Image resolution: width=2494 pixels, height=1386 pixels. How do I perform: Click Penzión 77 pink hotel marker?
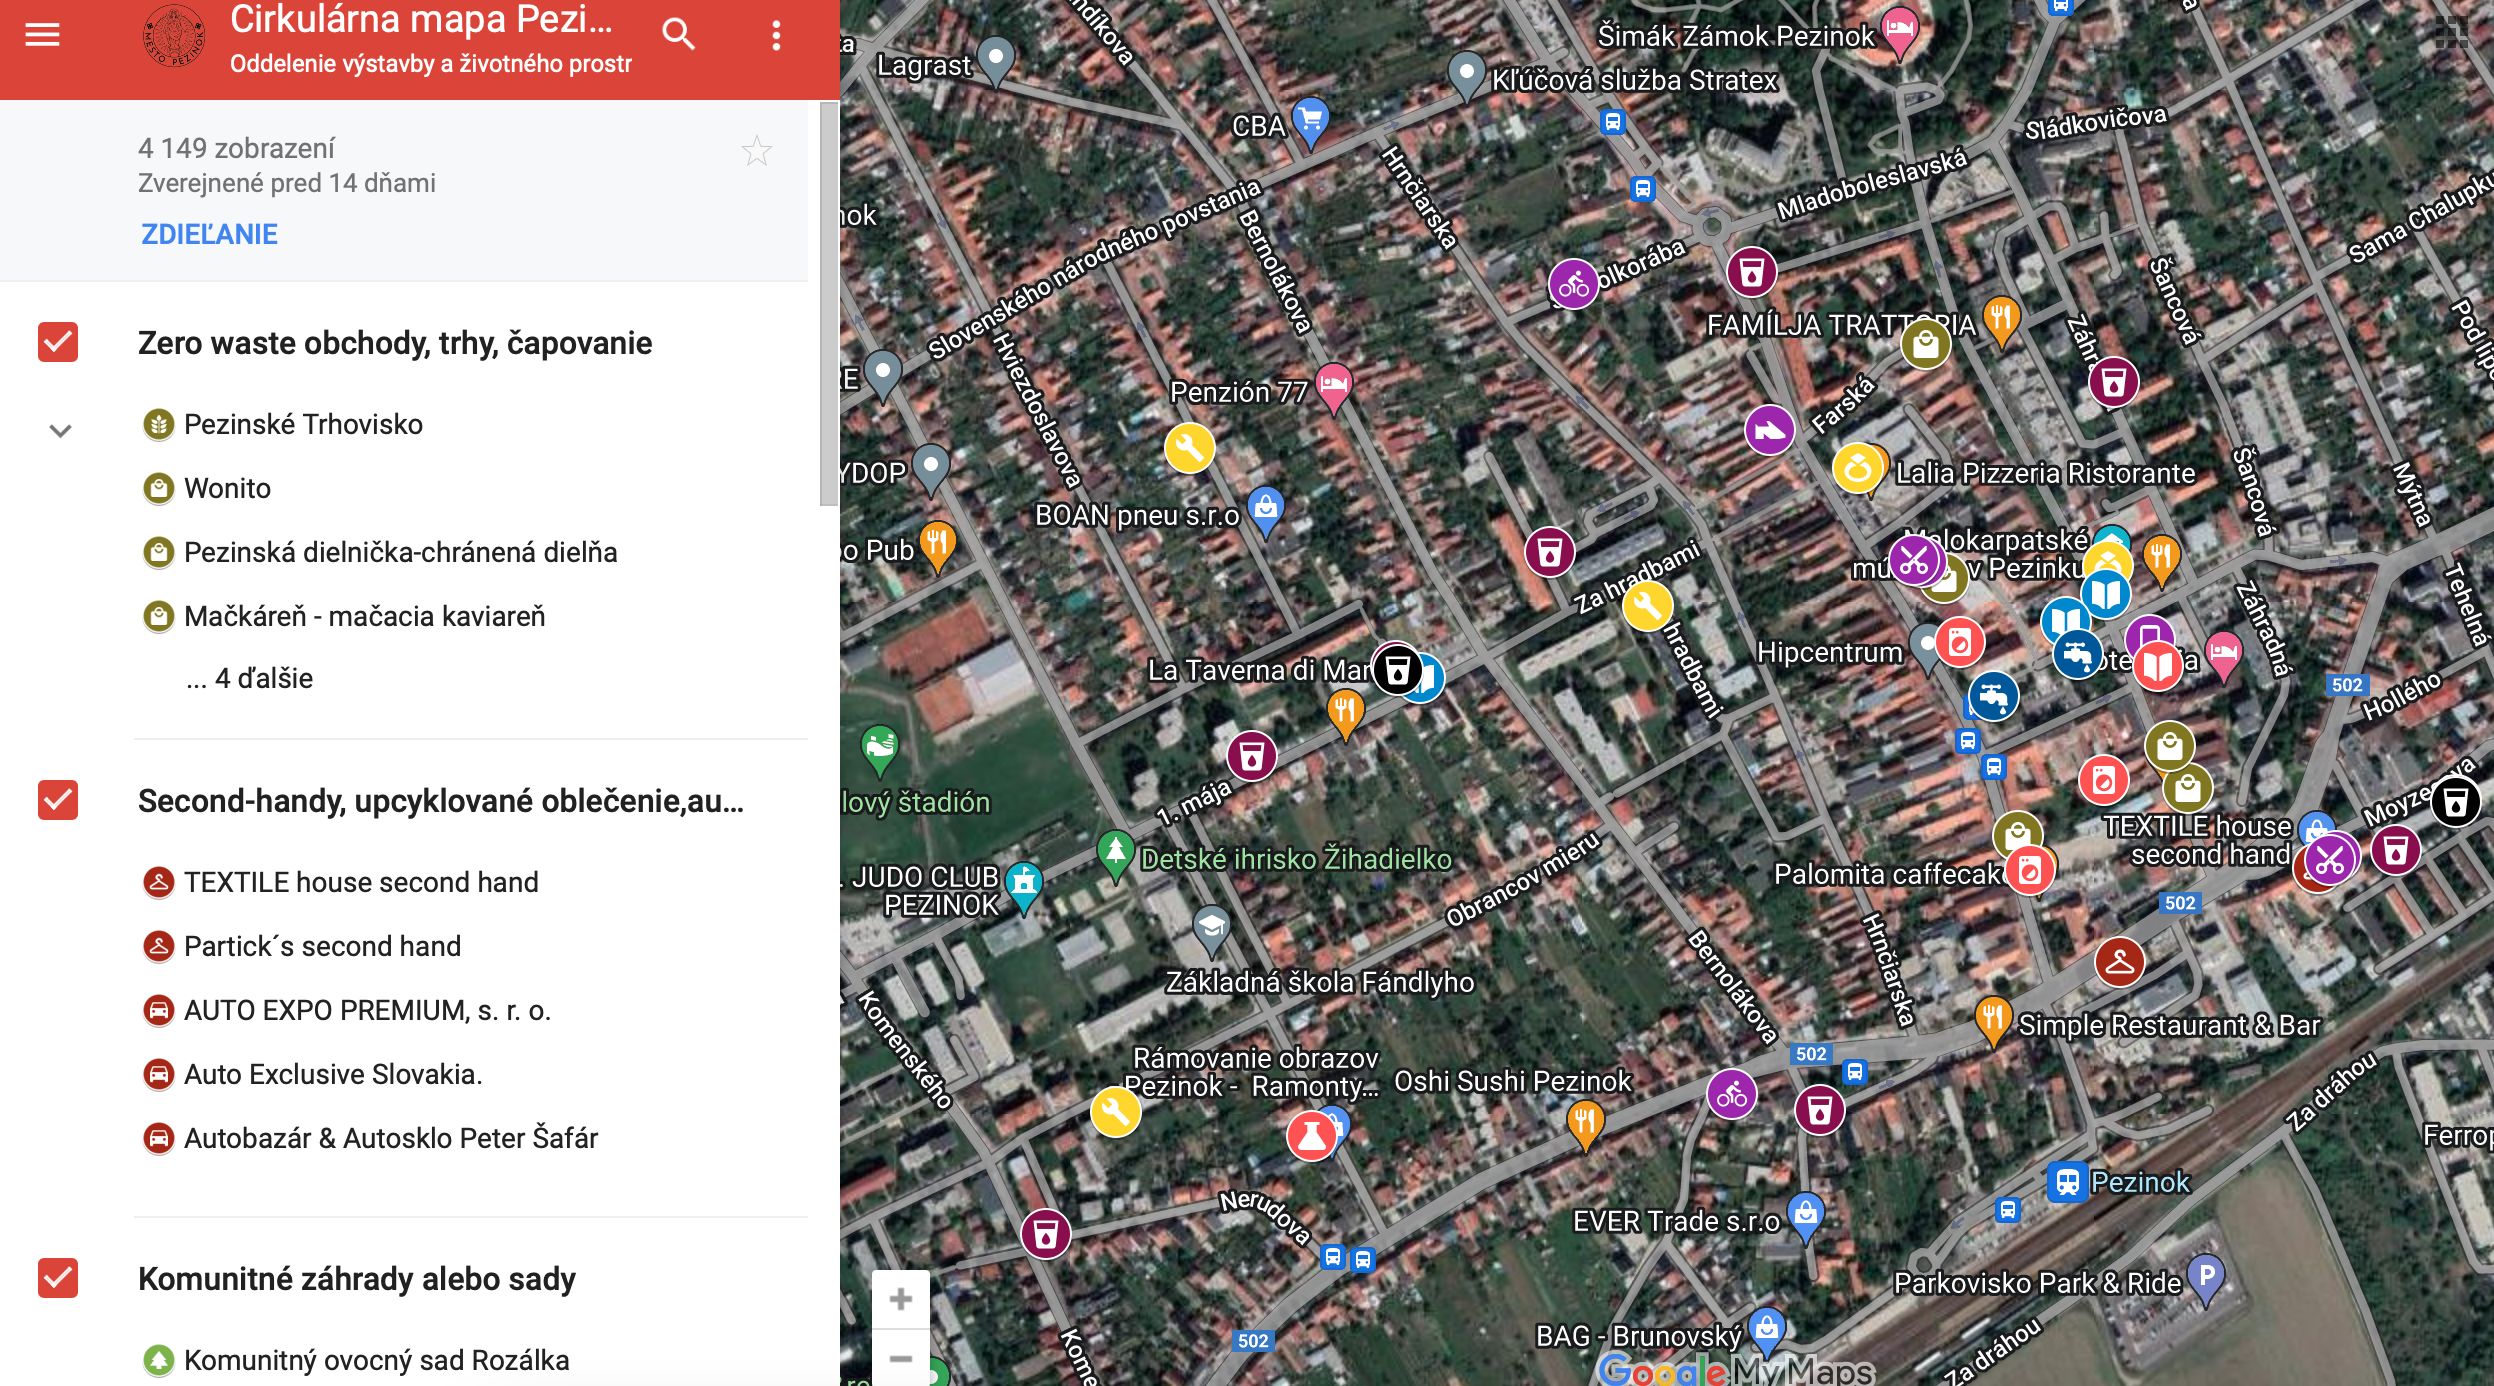[1333, 388]
